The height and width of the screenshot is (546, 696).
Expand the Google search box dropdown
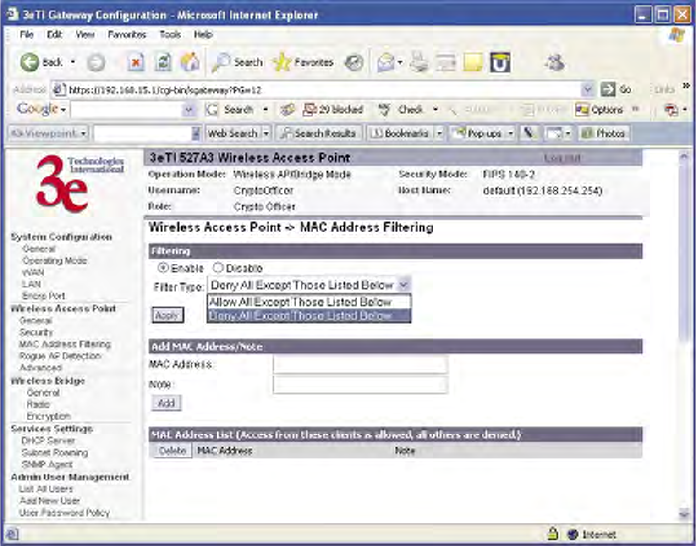pos(189,110)
